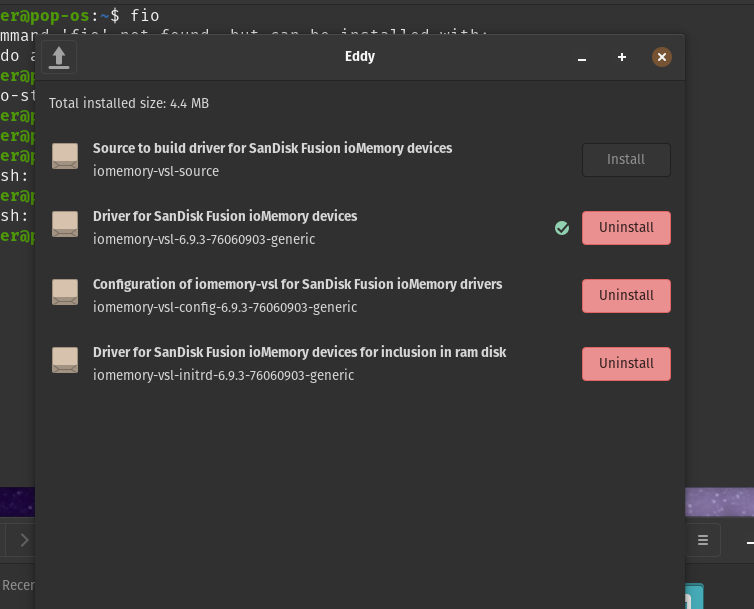Screen dimensions: 754x609
Task: Click the forward arrow in the file manager
Action: pyautogui.click(x=24, y=540)
